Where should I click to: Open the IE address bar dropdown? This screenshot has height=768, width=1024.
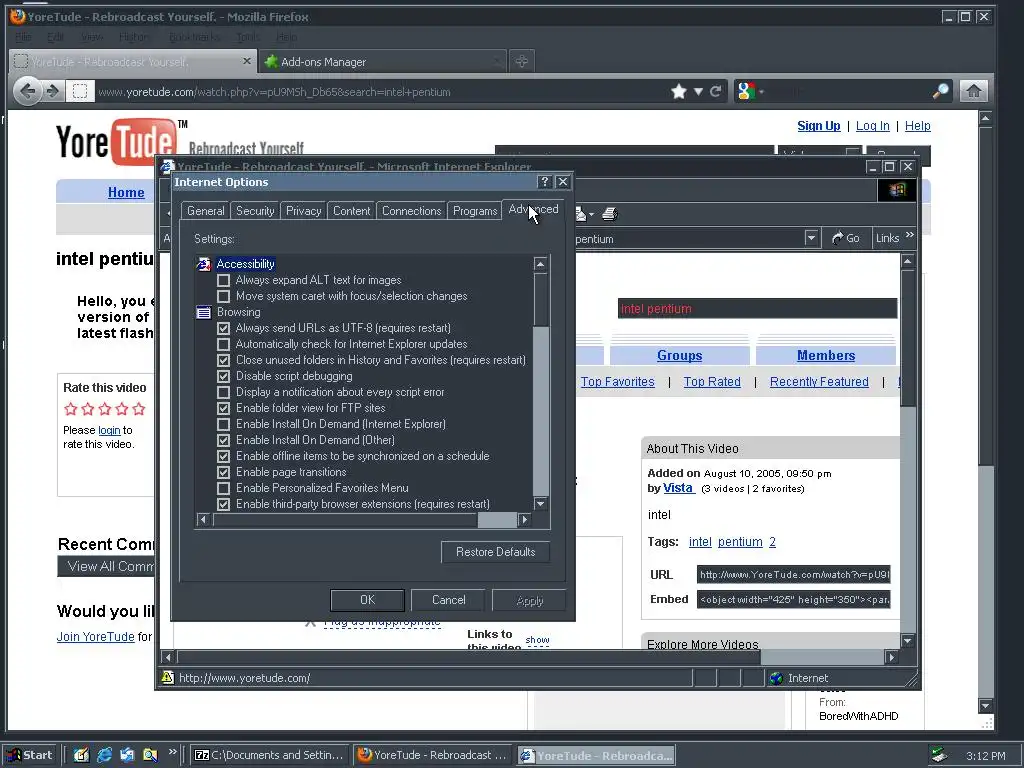tap(811, 238)
